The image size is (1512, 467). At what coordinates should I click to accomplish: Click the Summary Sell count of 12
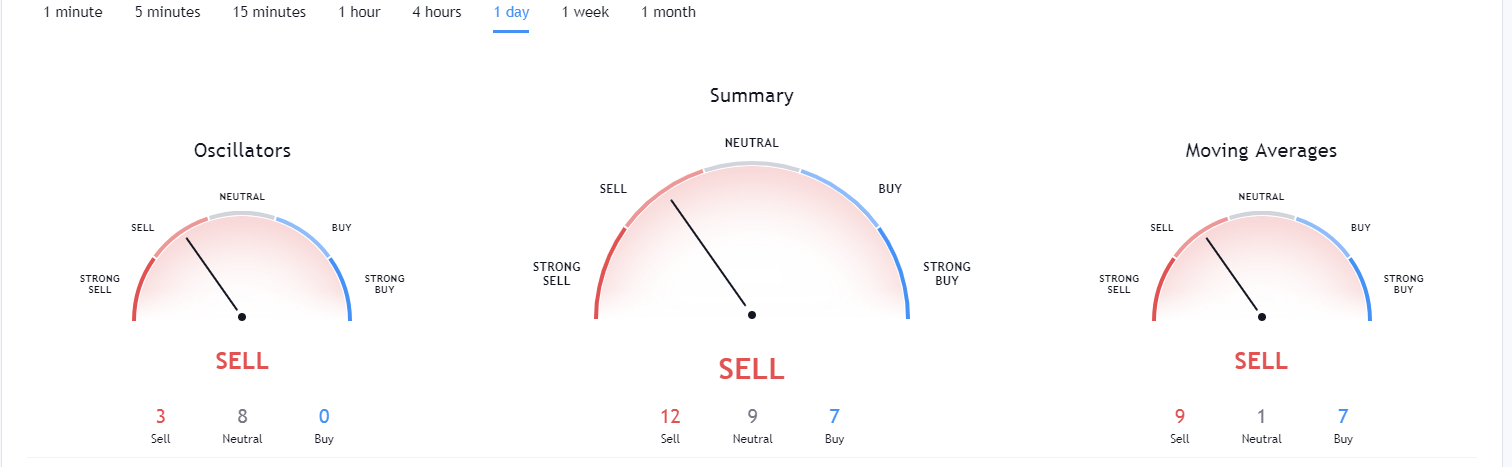click(x=670, y=416)
